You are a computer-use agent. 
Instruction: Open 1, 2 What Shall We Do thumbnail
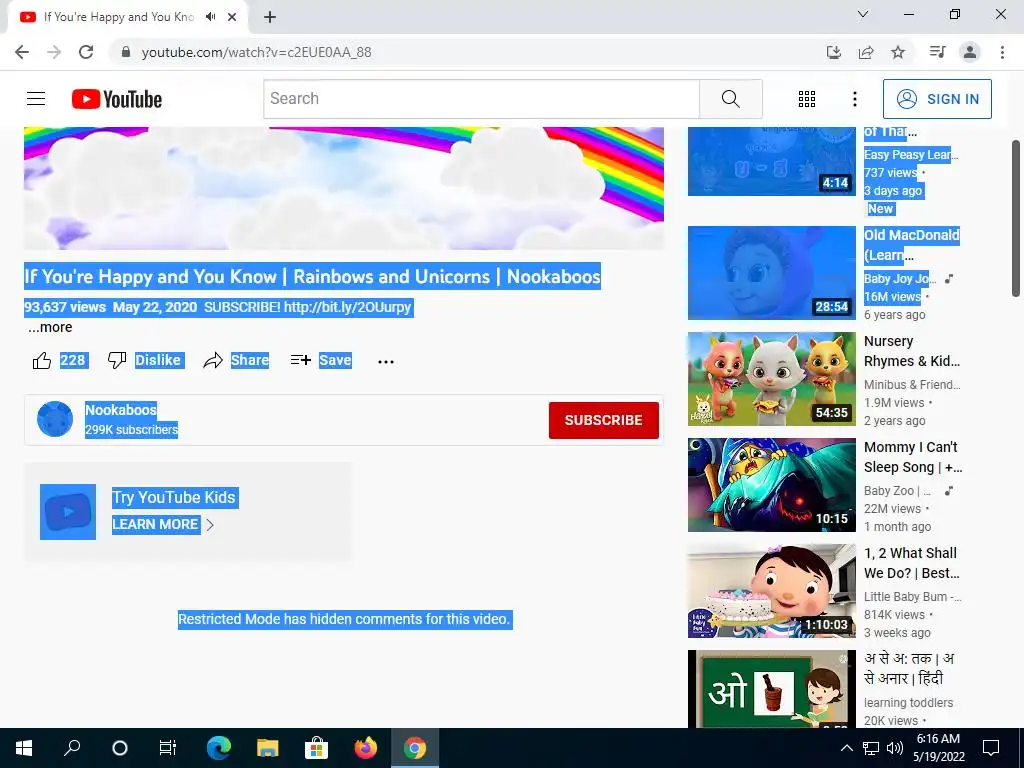tap(771, 591)
